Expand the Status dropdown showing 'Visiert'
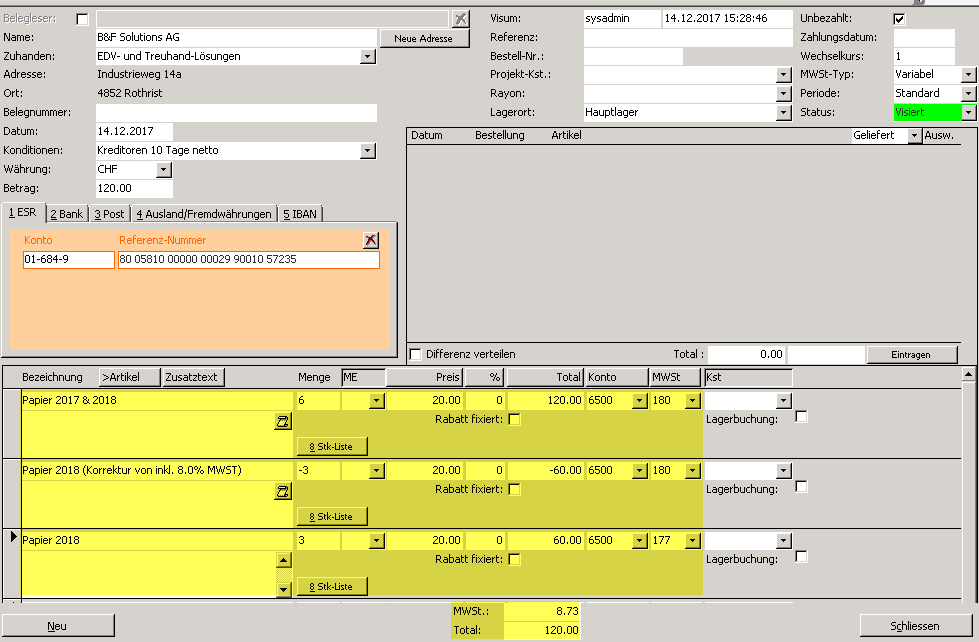The width and height of the screenshot is (979, 642). 968,113
